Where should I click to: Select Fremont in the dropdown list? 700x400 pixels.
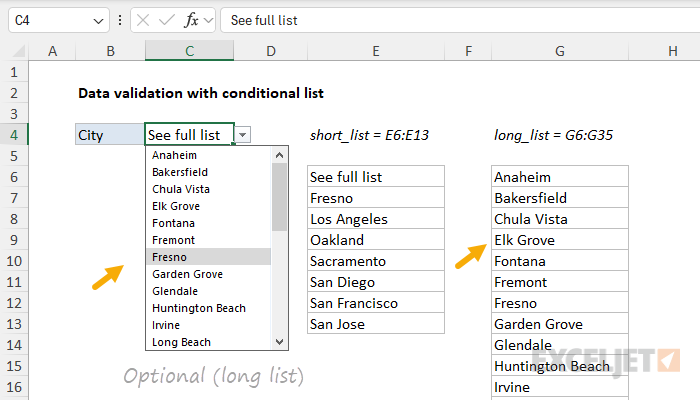tap(208, 240)
